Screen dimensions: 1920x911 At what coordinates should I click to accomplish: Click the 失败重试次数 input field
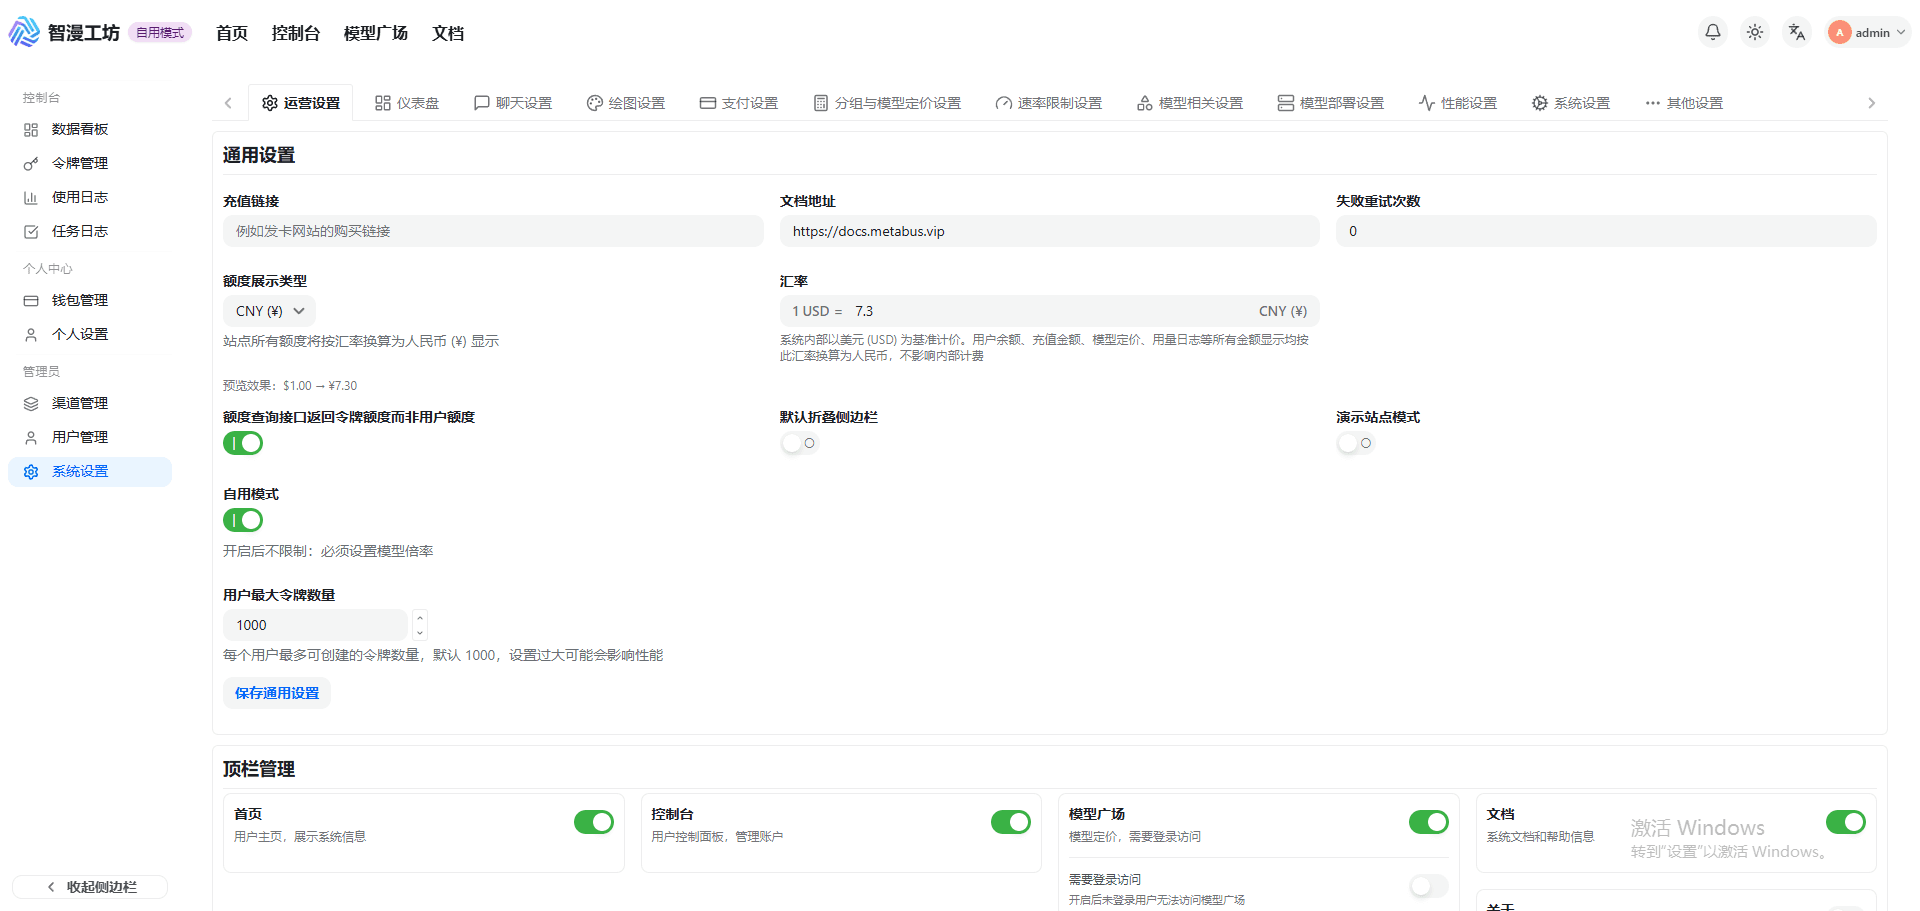click(x=1606, y=231)
